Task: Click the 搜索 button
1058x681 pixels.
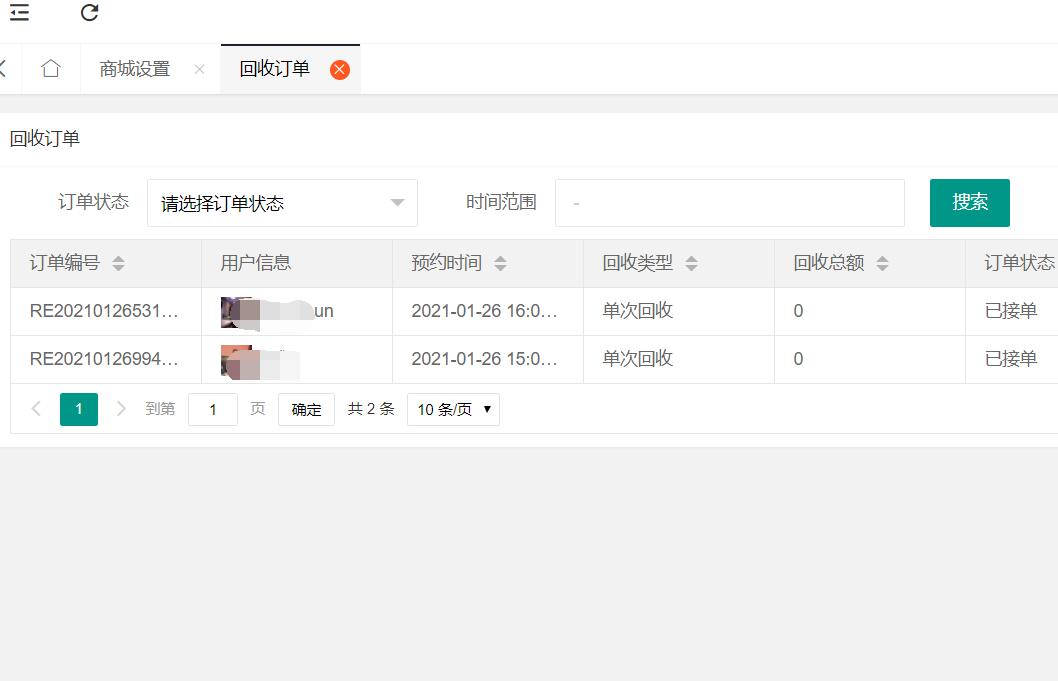Action: click(x=970, y=202)
